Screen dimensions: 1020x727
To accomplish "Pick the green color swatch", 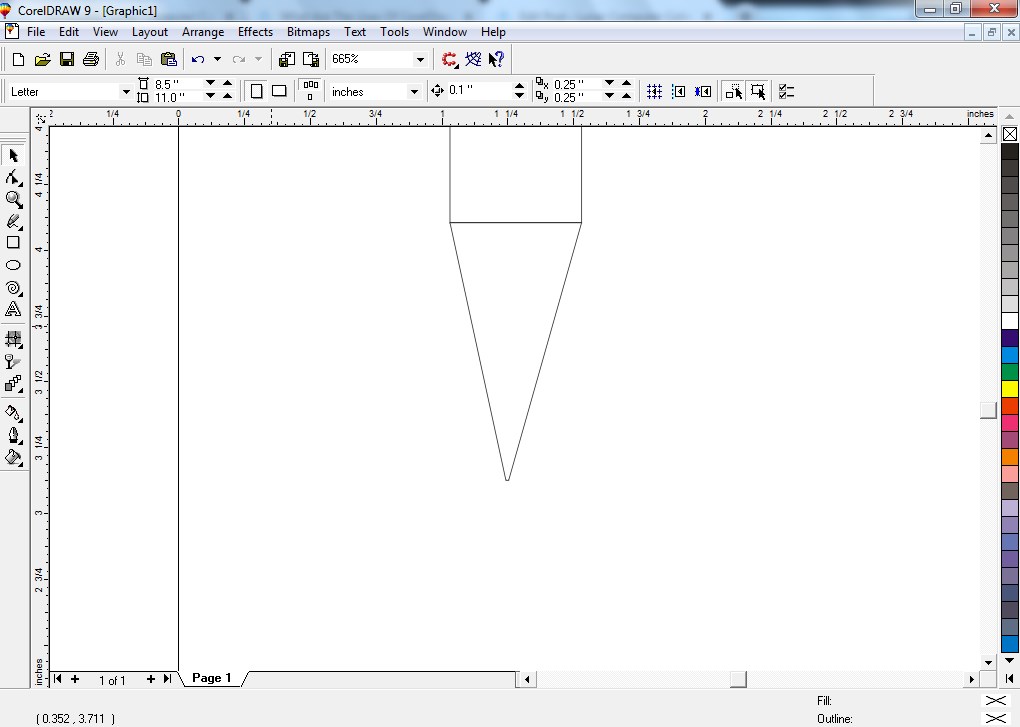I will point(1010,372).
